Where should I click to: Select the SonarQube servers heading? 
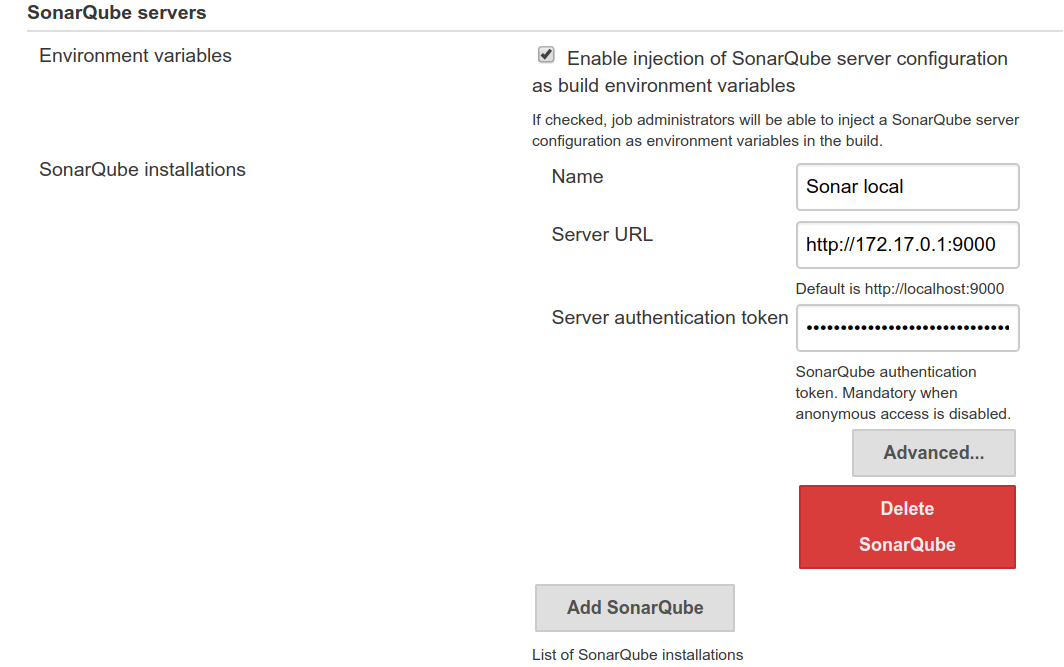point(117,13)
